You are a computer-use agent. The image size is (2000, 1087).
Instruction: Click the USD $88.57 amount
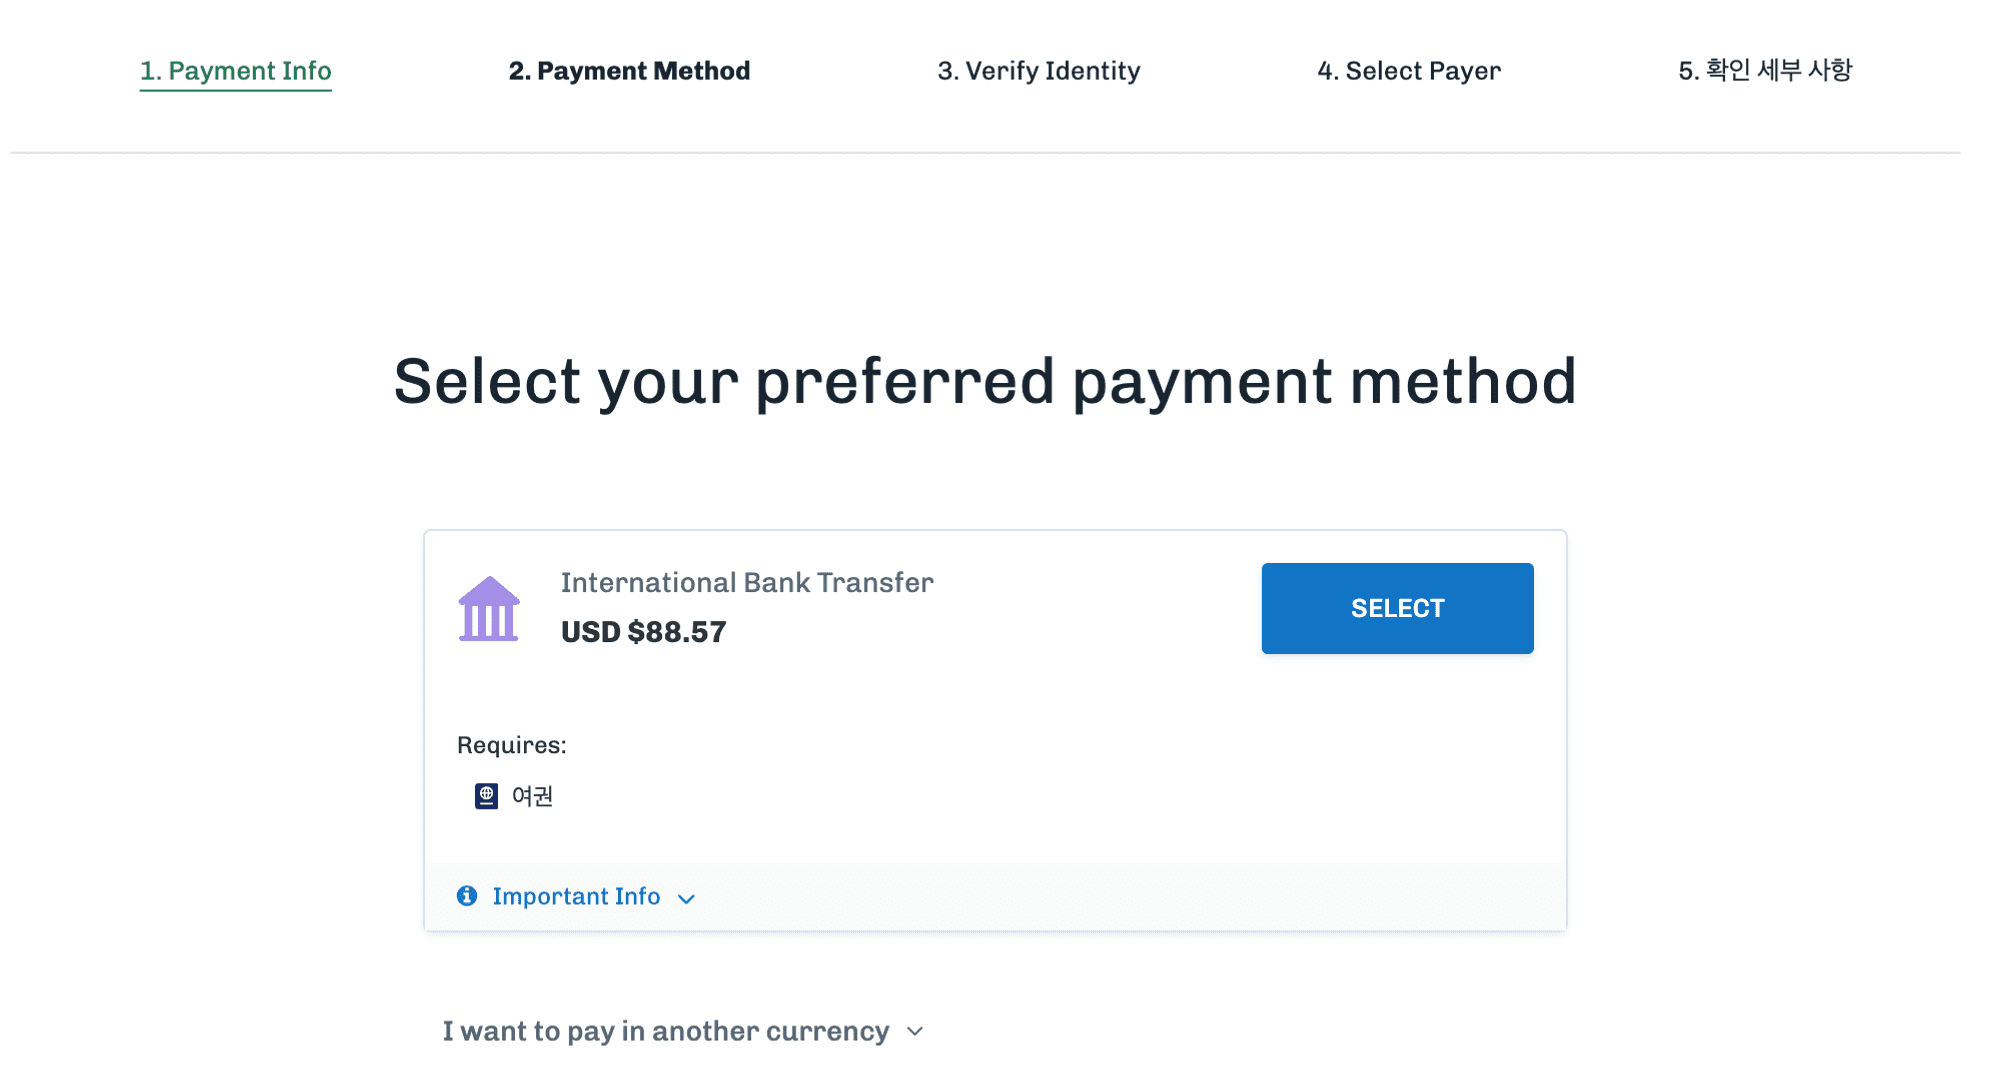click(644, 632)
